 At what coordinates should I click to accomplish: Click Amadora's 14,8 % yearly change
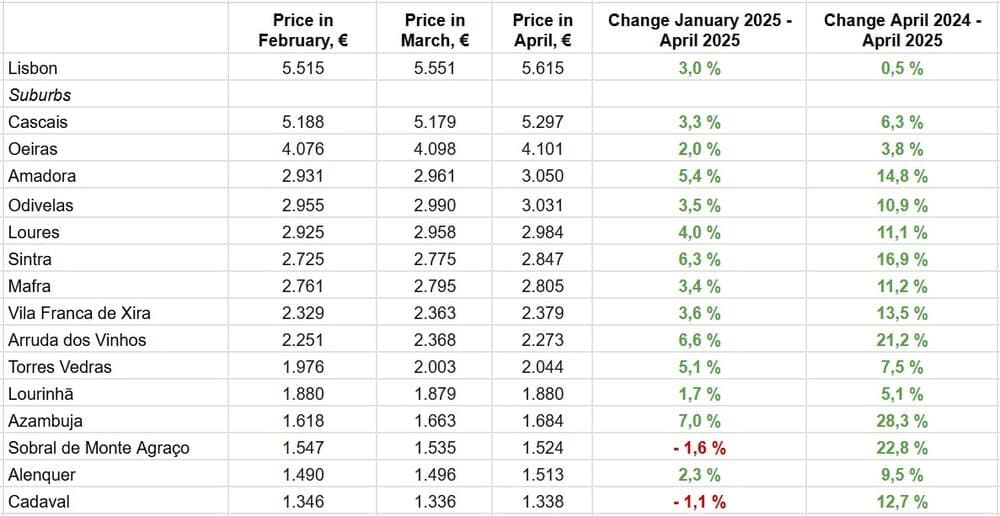[x=904, y=176]
